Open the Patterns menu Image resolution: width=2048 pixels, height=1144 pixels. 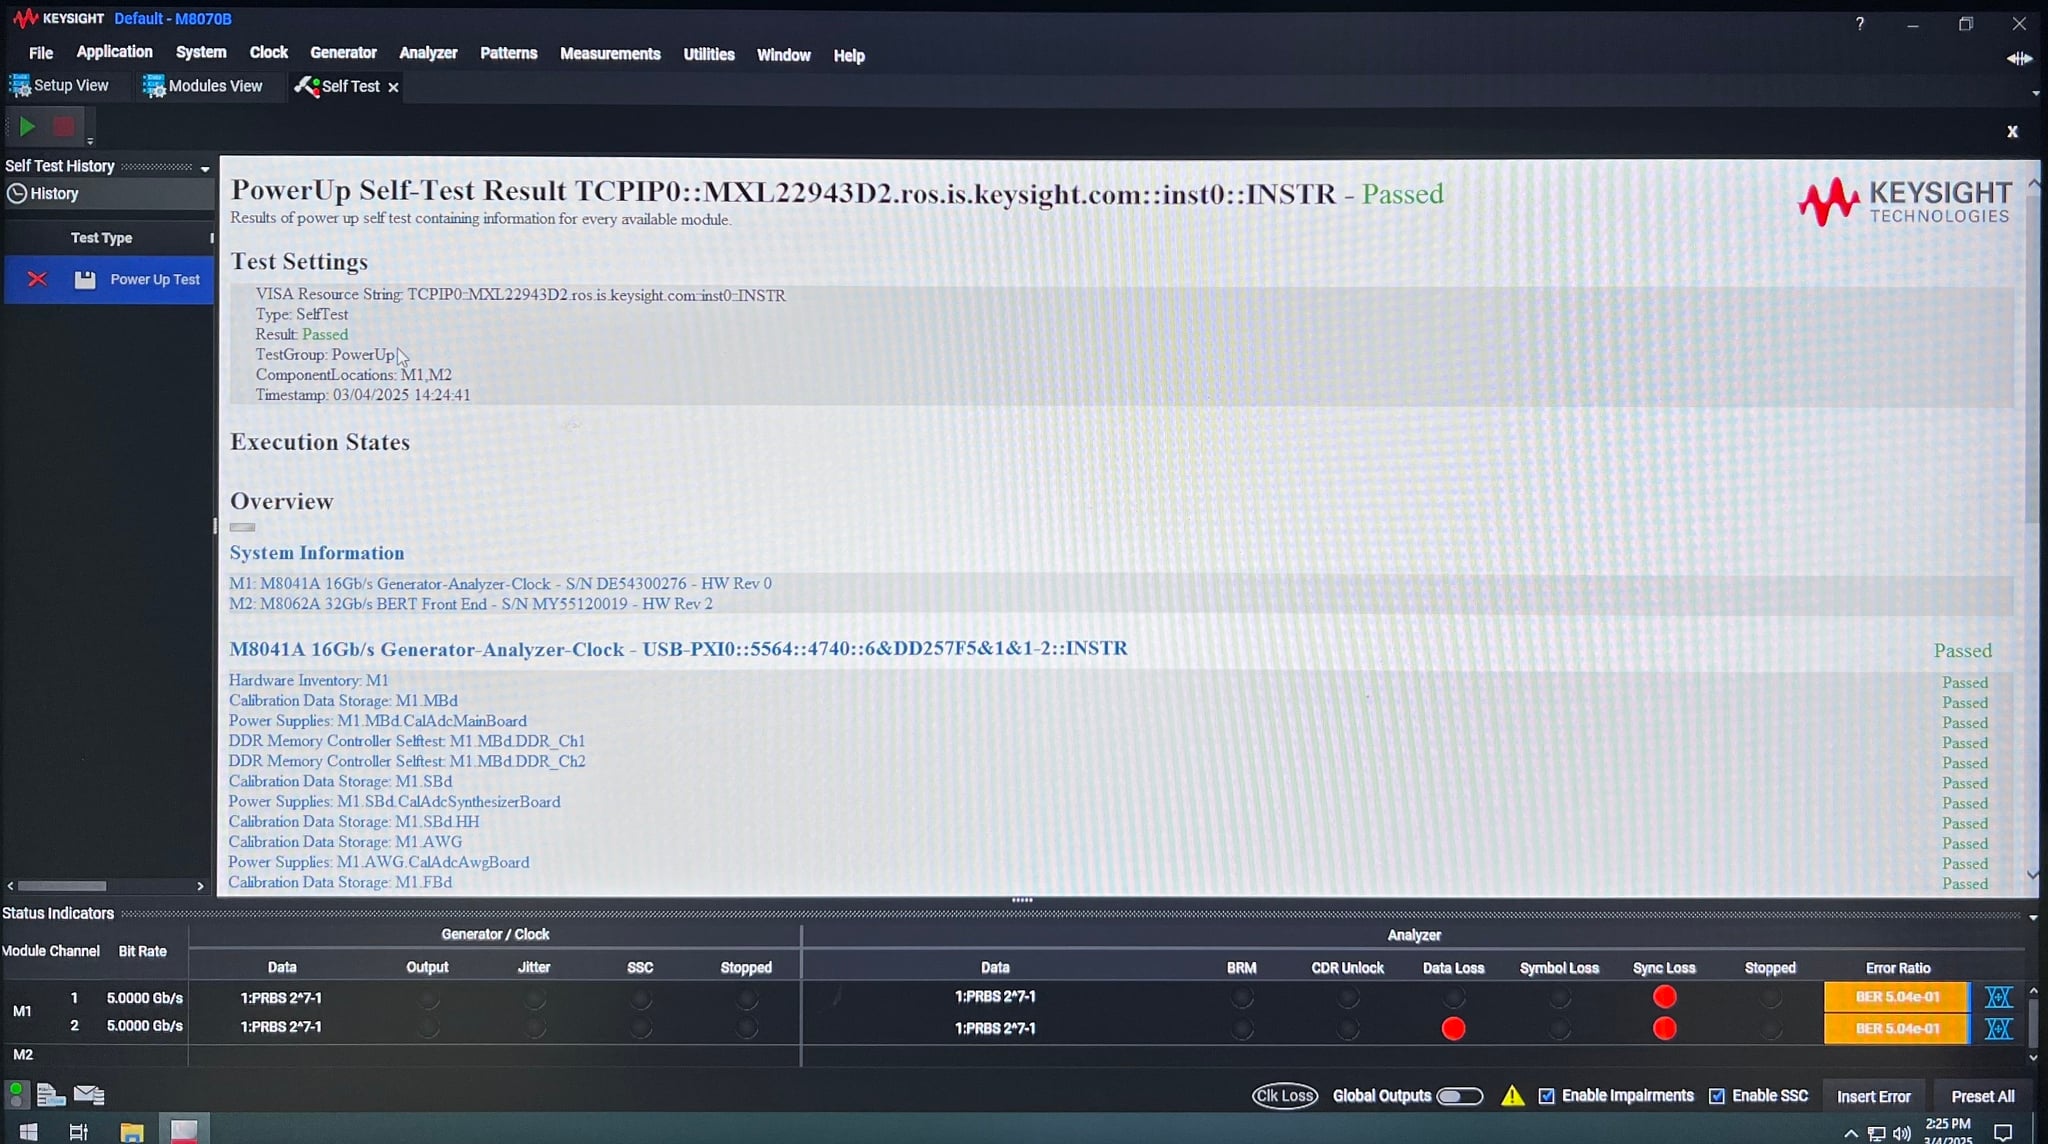(x=508, y=53)
